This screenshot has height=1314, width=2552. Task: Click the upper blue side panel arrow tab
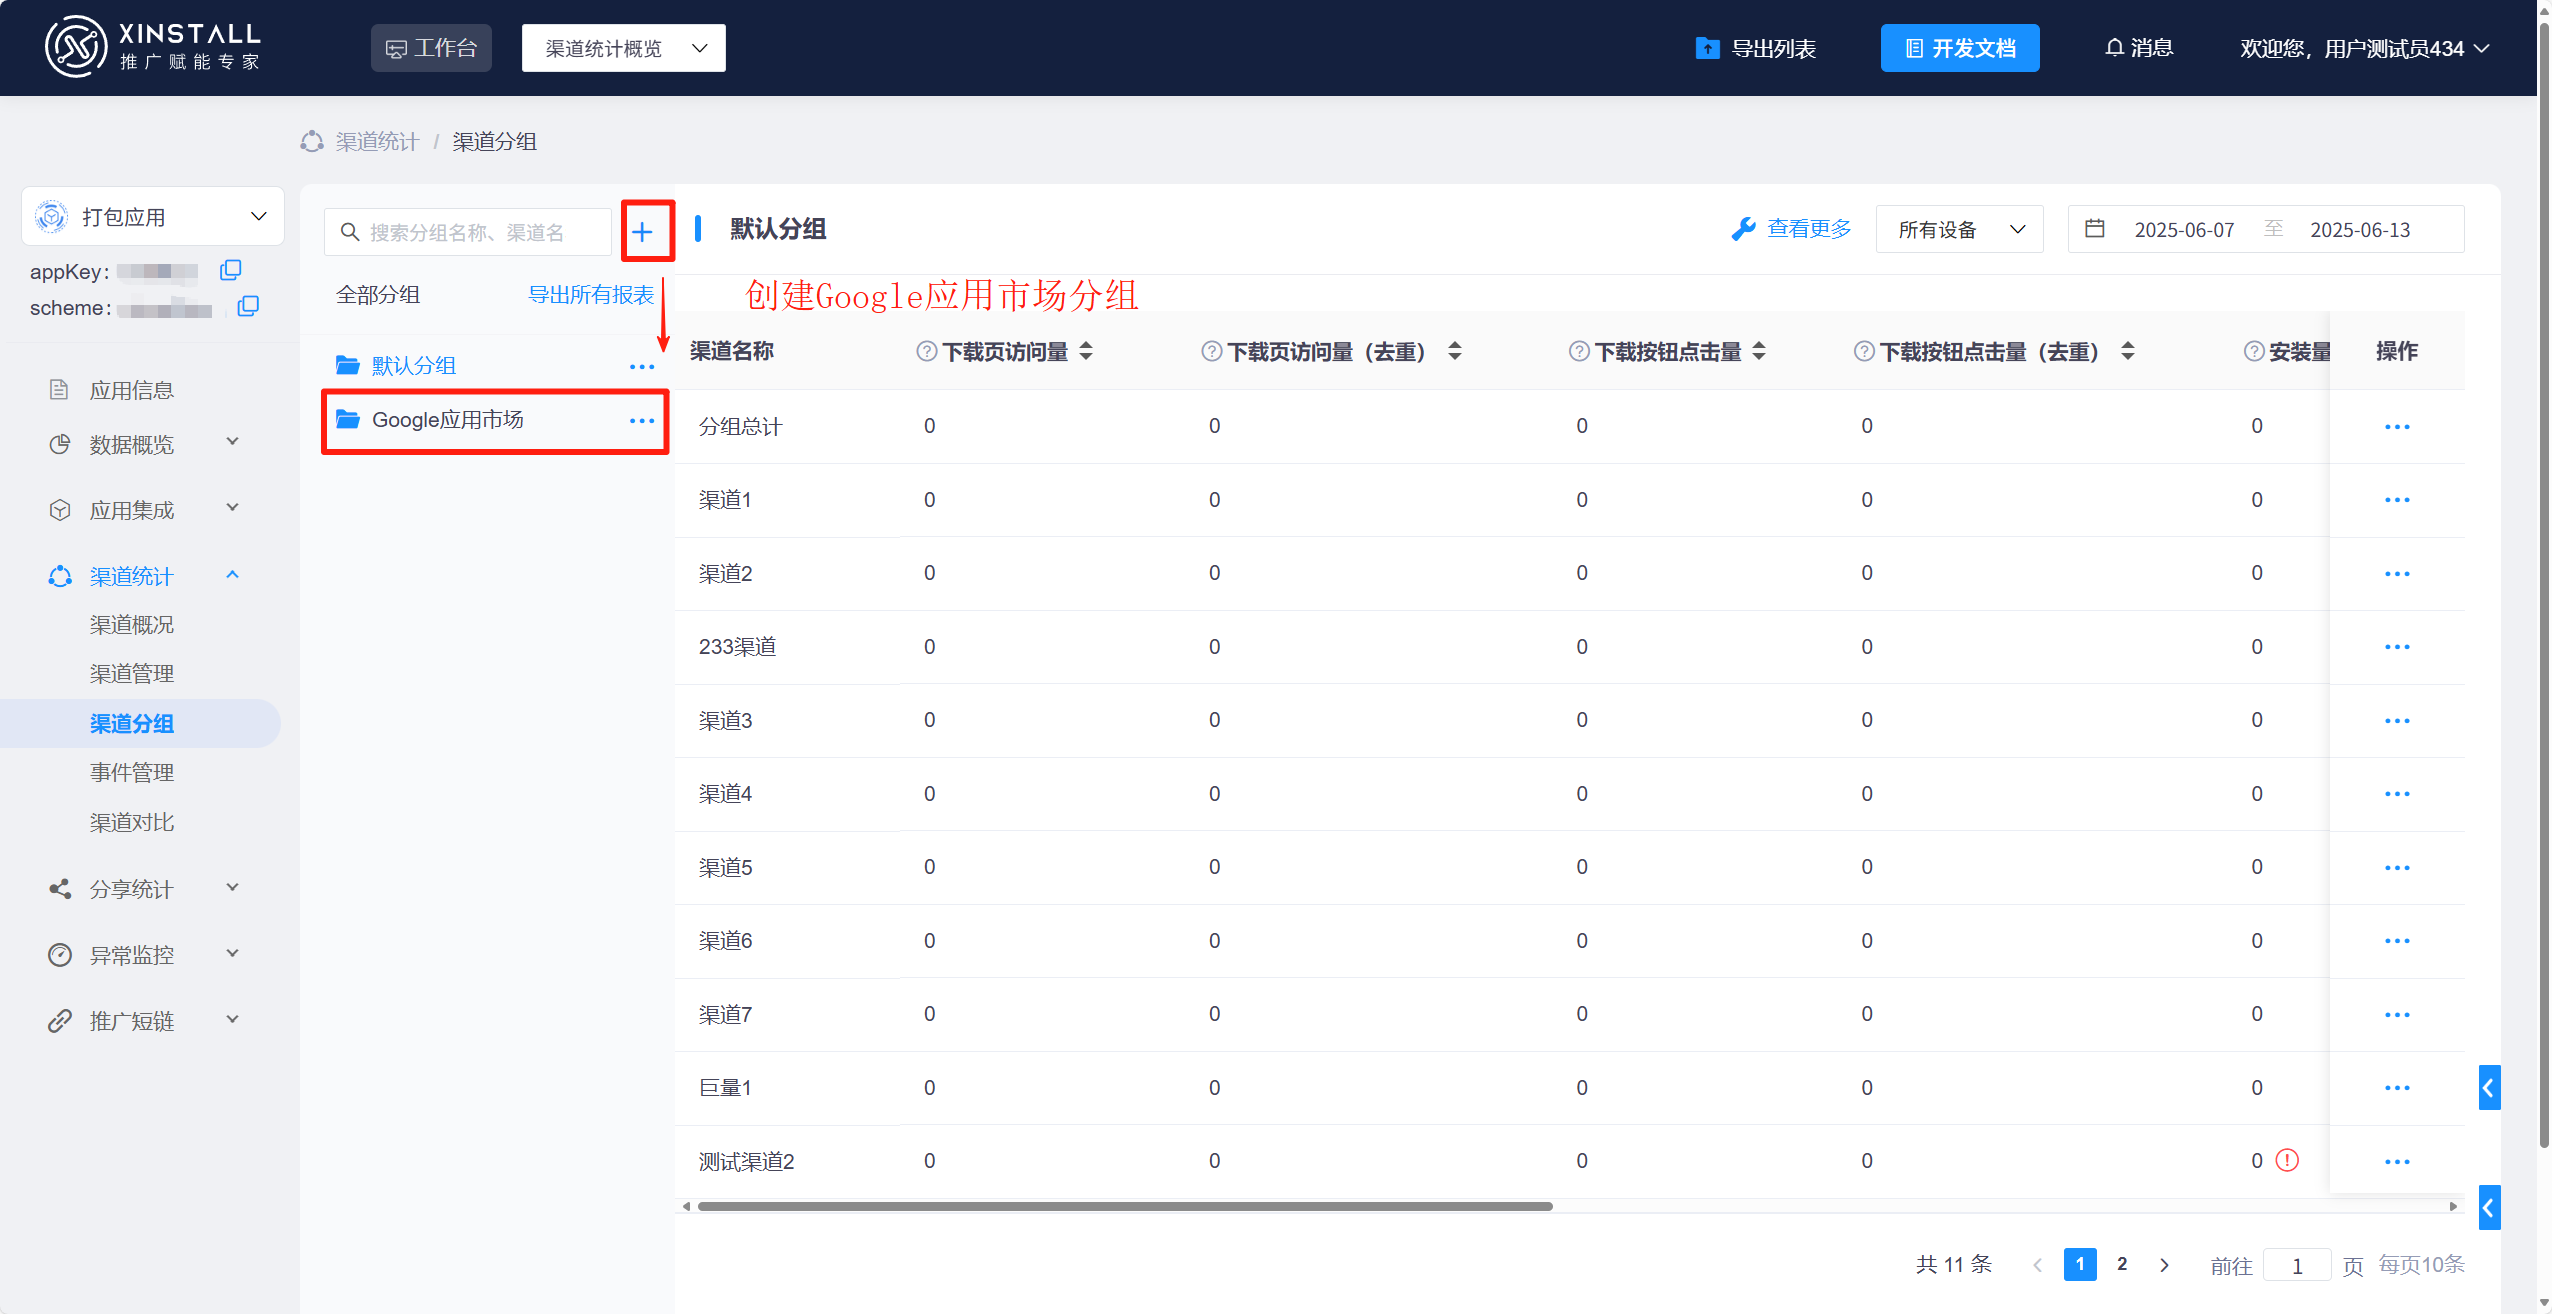pyautogui.click(x=2489, y=1088)
